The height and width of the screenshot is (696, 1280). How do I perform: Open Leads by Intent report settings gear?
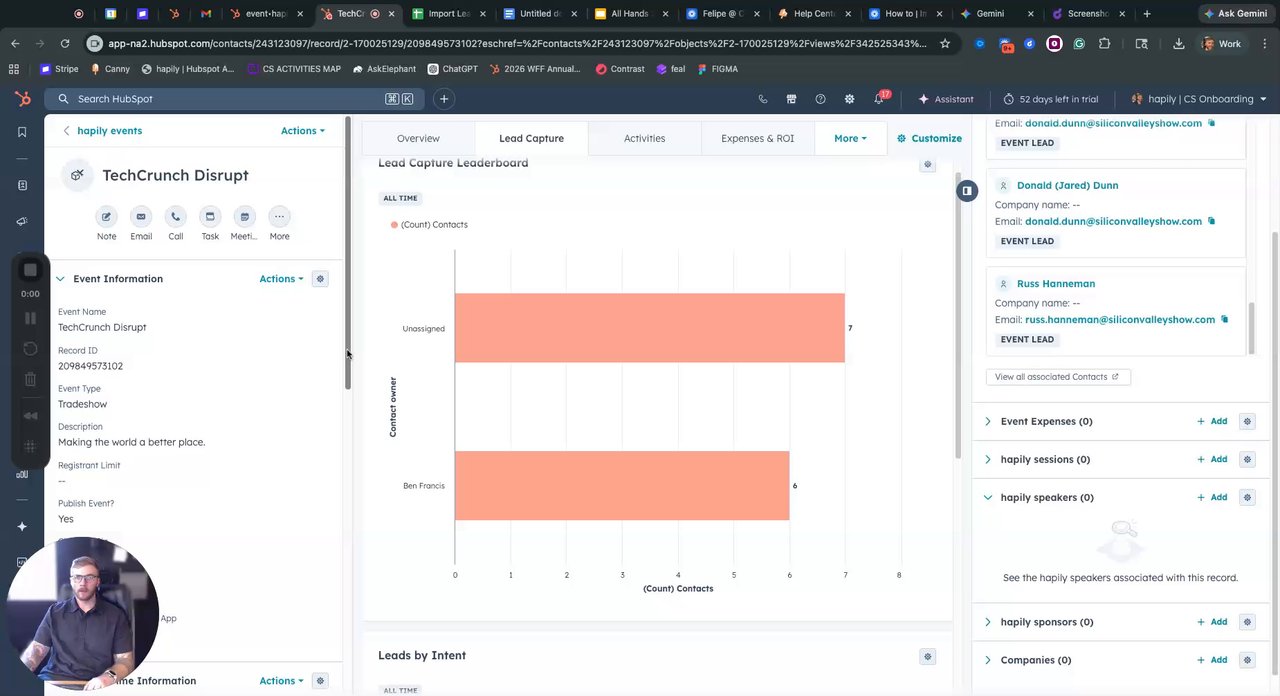tap(927, 657)
